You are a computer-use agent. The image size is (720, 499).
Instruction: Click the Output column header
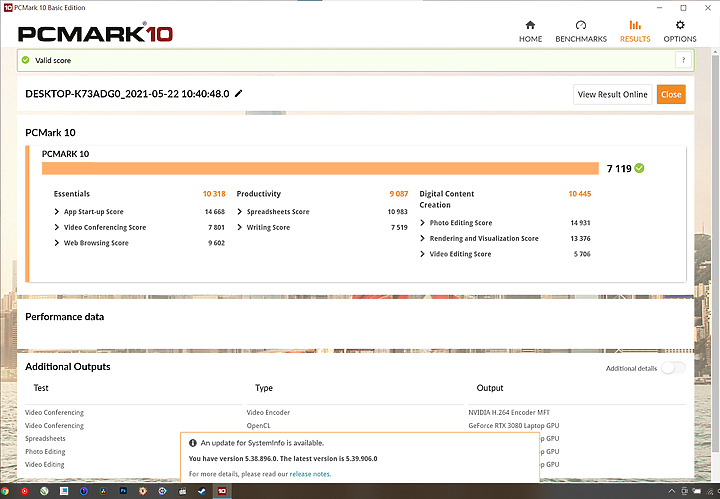click(x=490, y=388)
